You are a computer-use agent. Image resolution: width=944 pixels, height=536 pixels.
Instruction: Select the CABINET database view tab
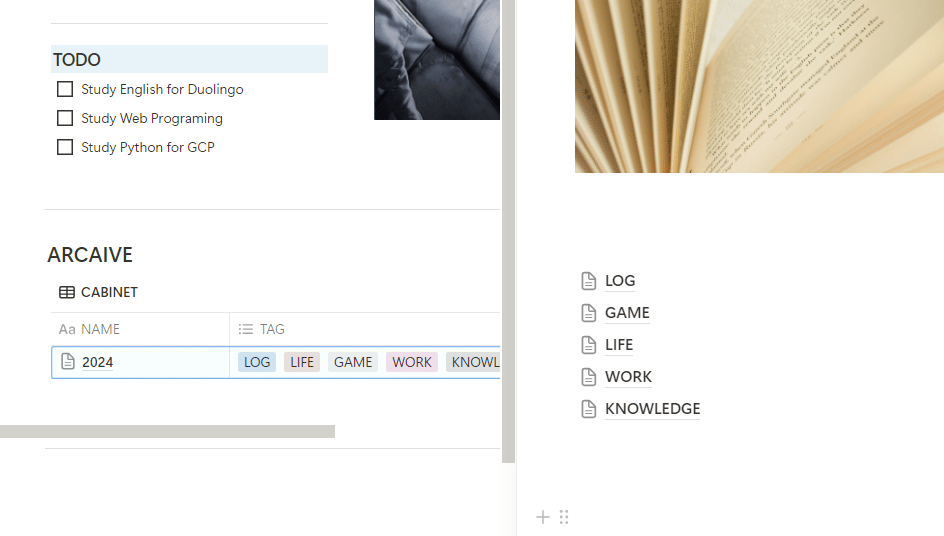99,292
